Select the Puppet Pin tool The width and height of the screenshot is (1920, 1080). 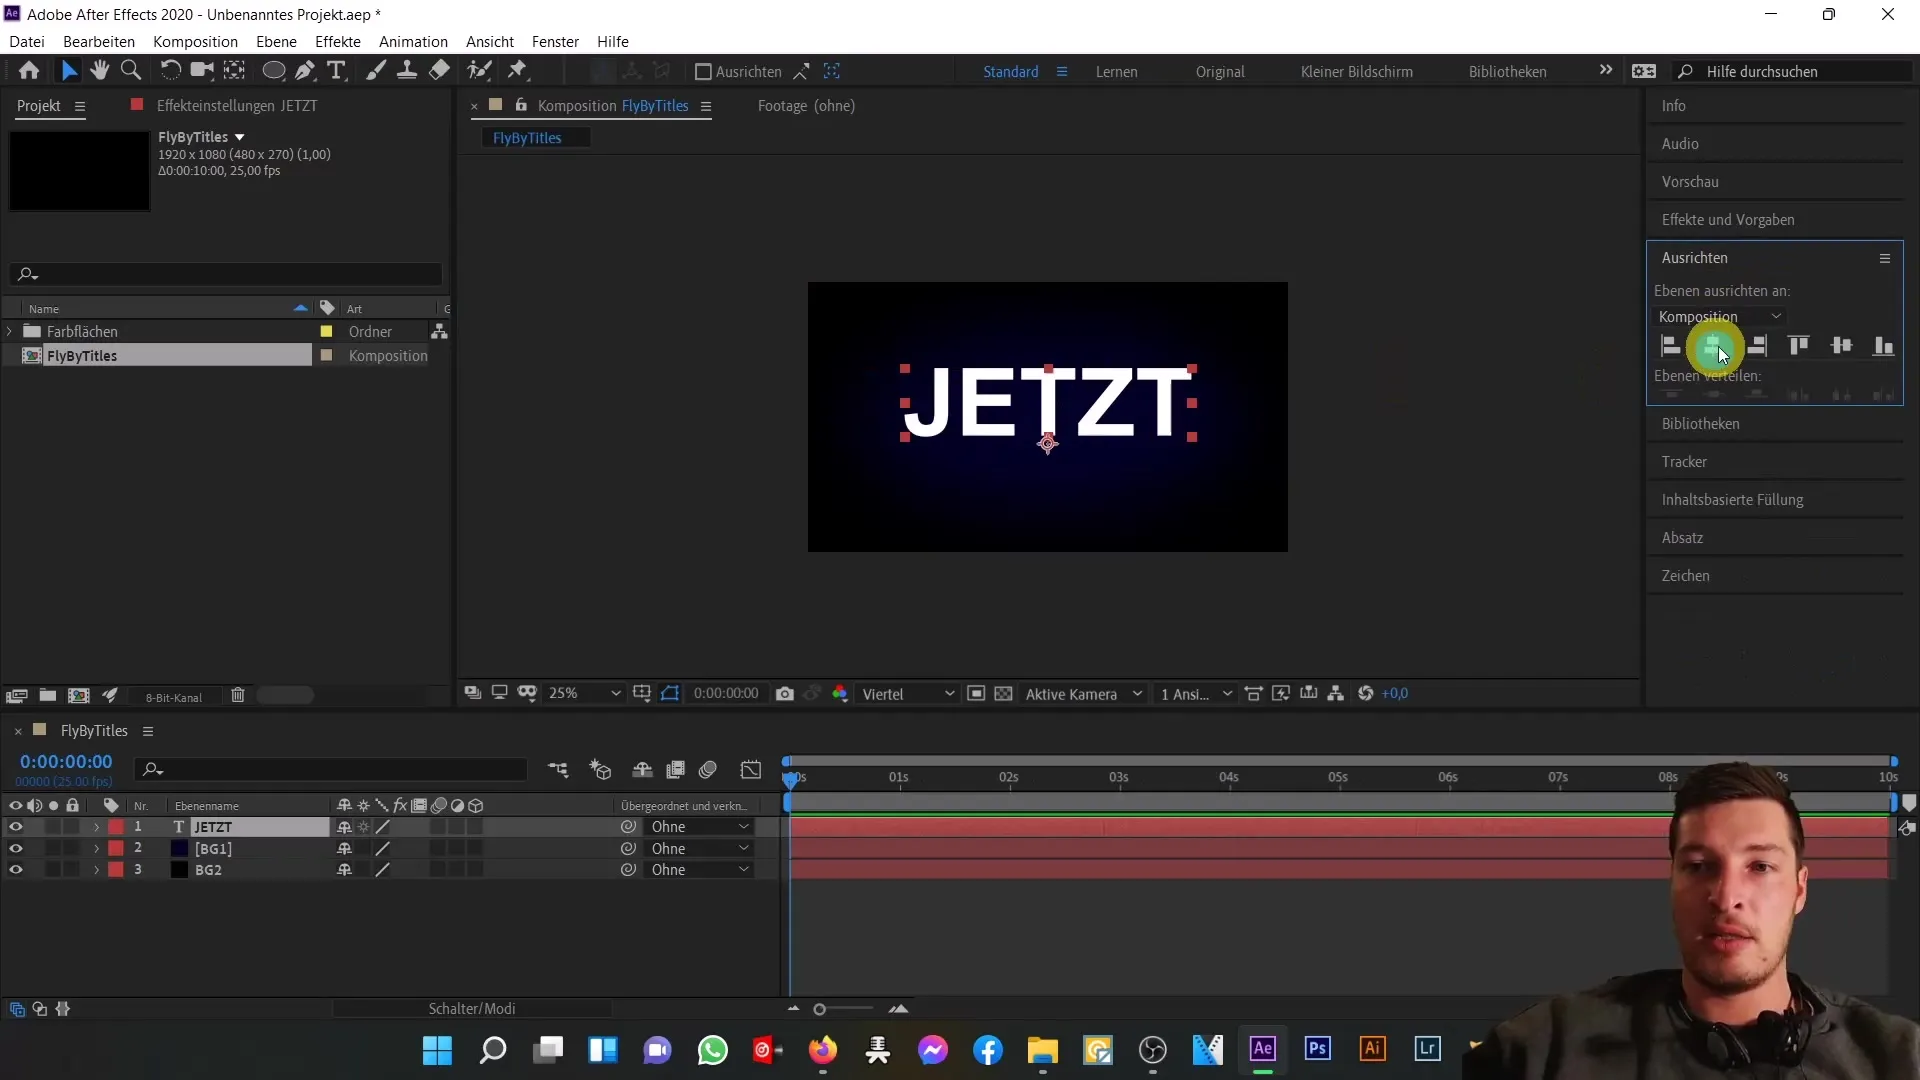(517, 70)
